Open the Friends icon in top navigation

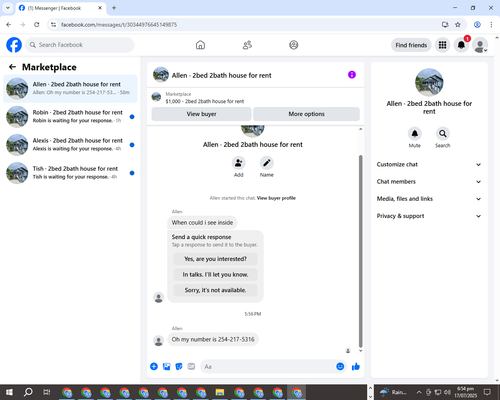247,45
